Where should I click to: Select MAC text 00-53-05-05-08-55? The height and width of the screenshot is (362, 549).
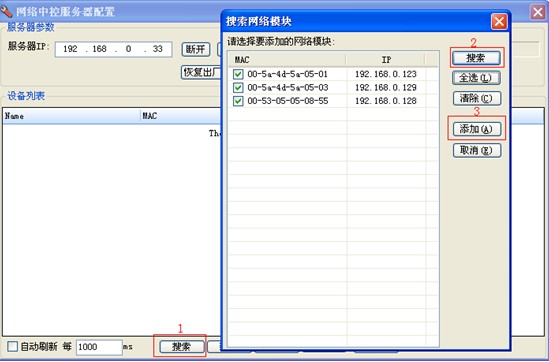point(288,101)
